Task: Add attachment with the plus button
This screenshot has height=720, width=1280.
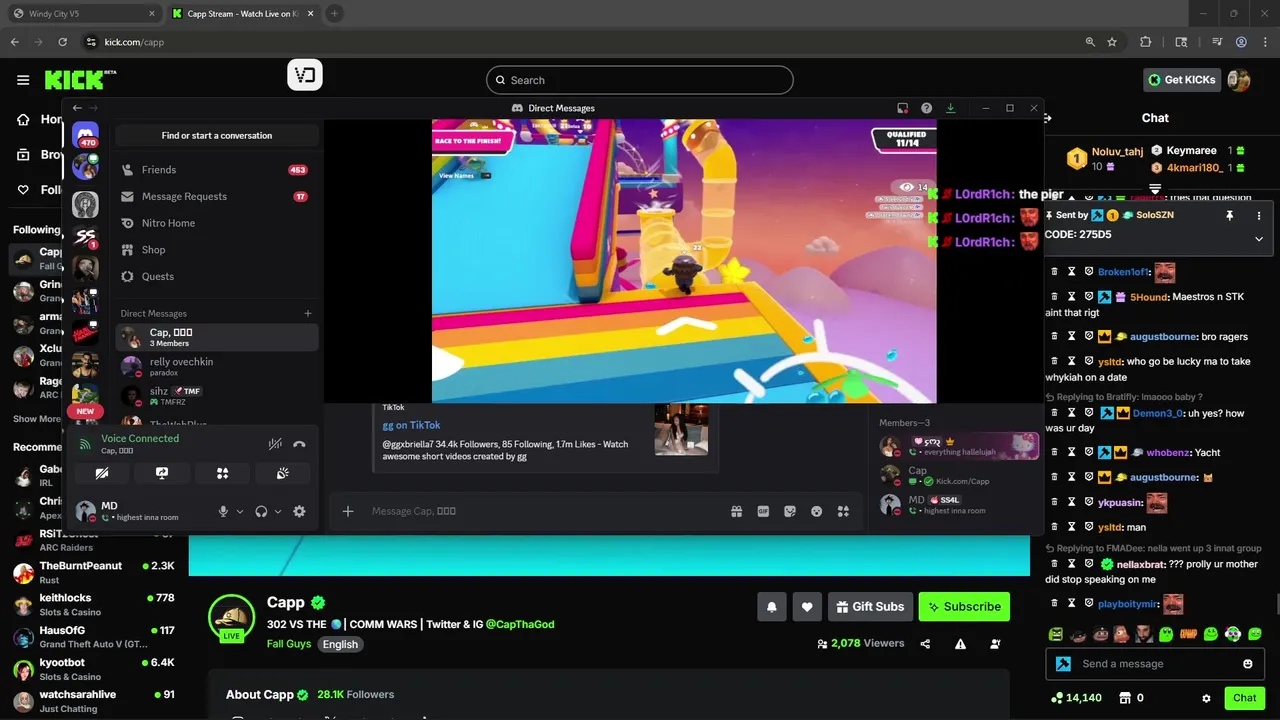Action: pos(348,511)
